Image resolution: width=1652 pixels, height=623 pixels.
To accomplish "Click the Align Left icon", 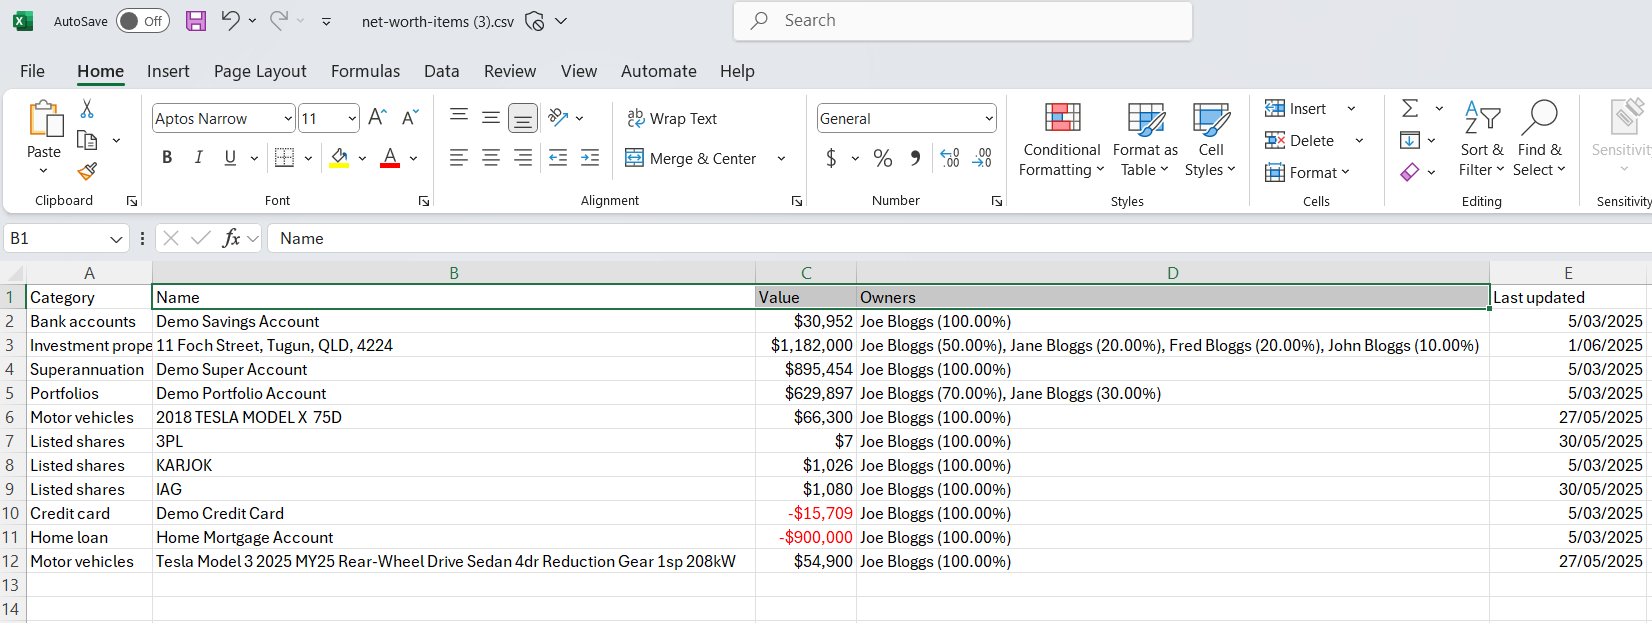I will [x=459, y=157].
